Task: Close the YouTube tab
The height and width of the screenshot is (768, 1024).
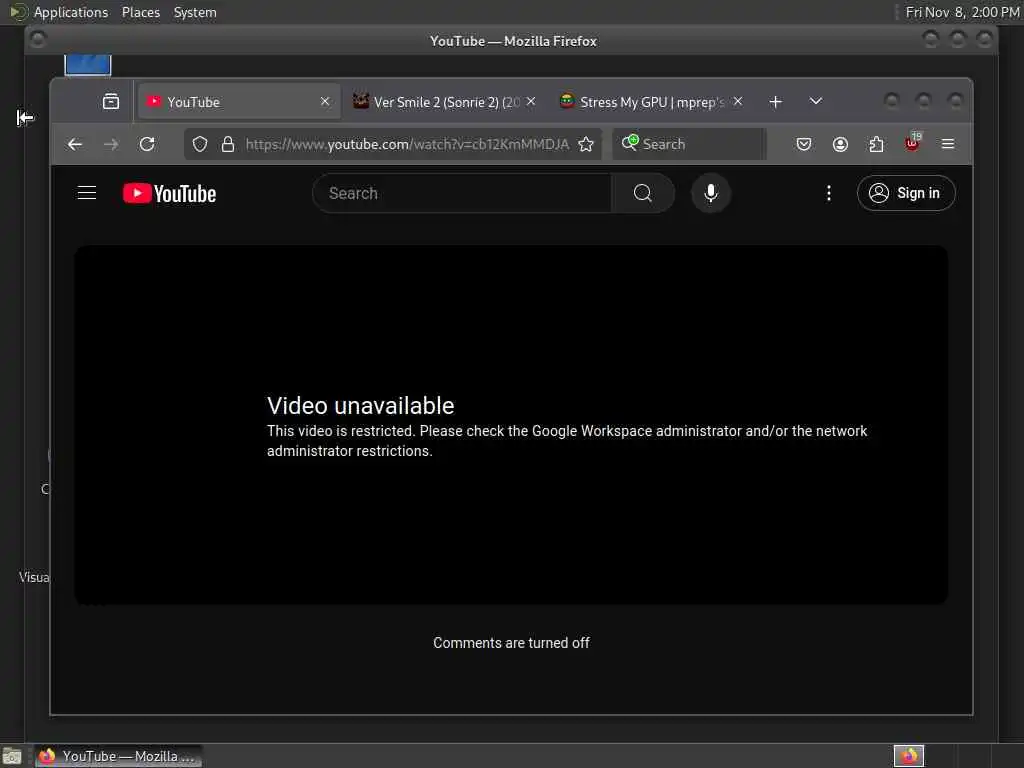Action: [x=325, y=101]
